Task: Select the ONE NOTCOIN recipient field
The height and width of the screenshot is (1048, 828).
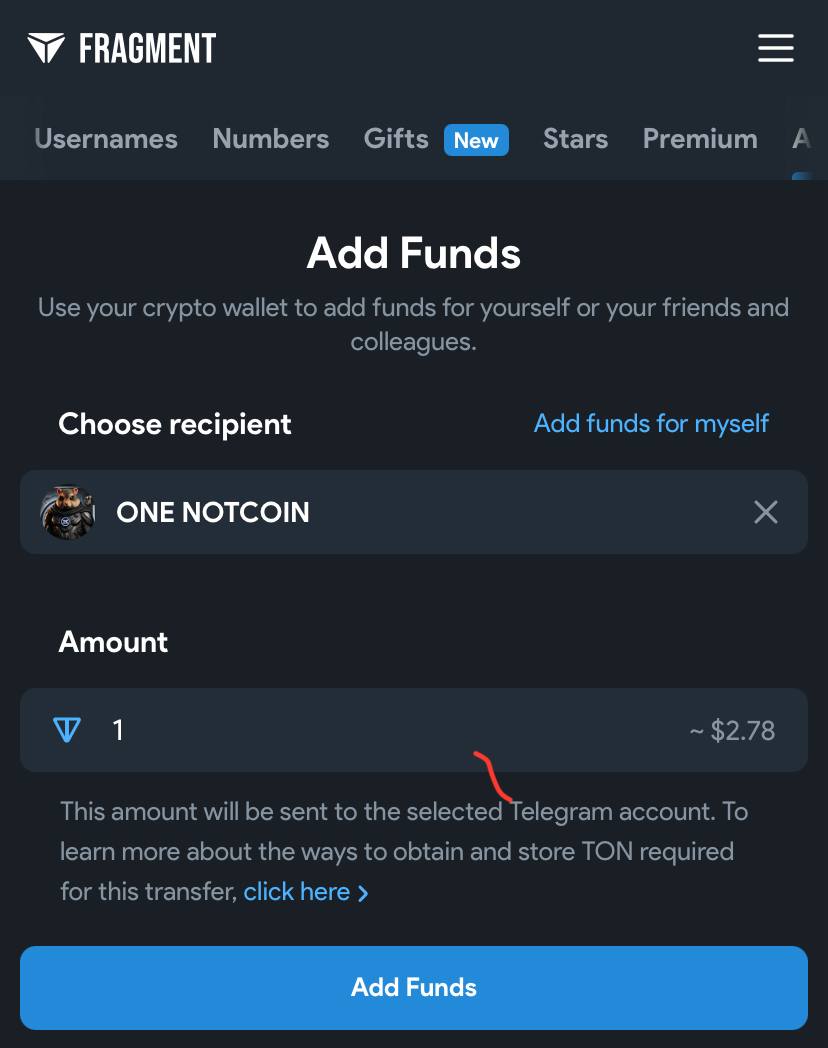Action: click(x=414, y=512)
